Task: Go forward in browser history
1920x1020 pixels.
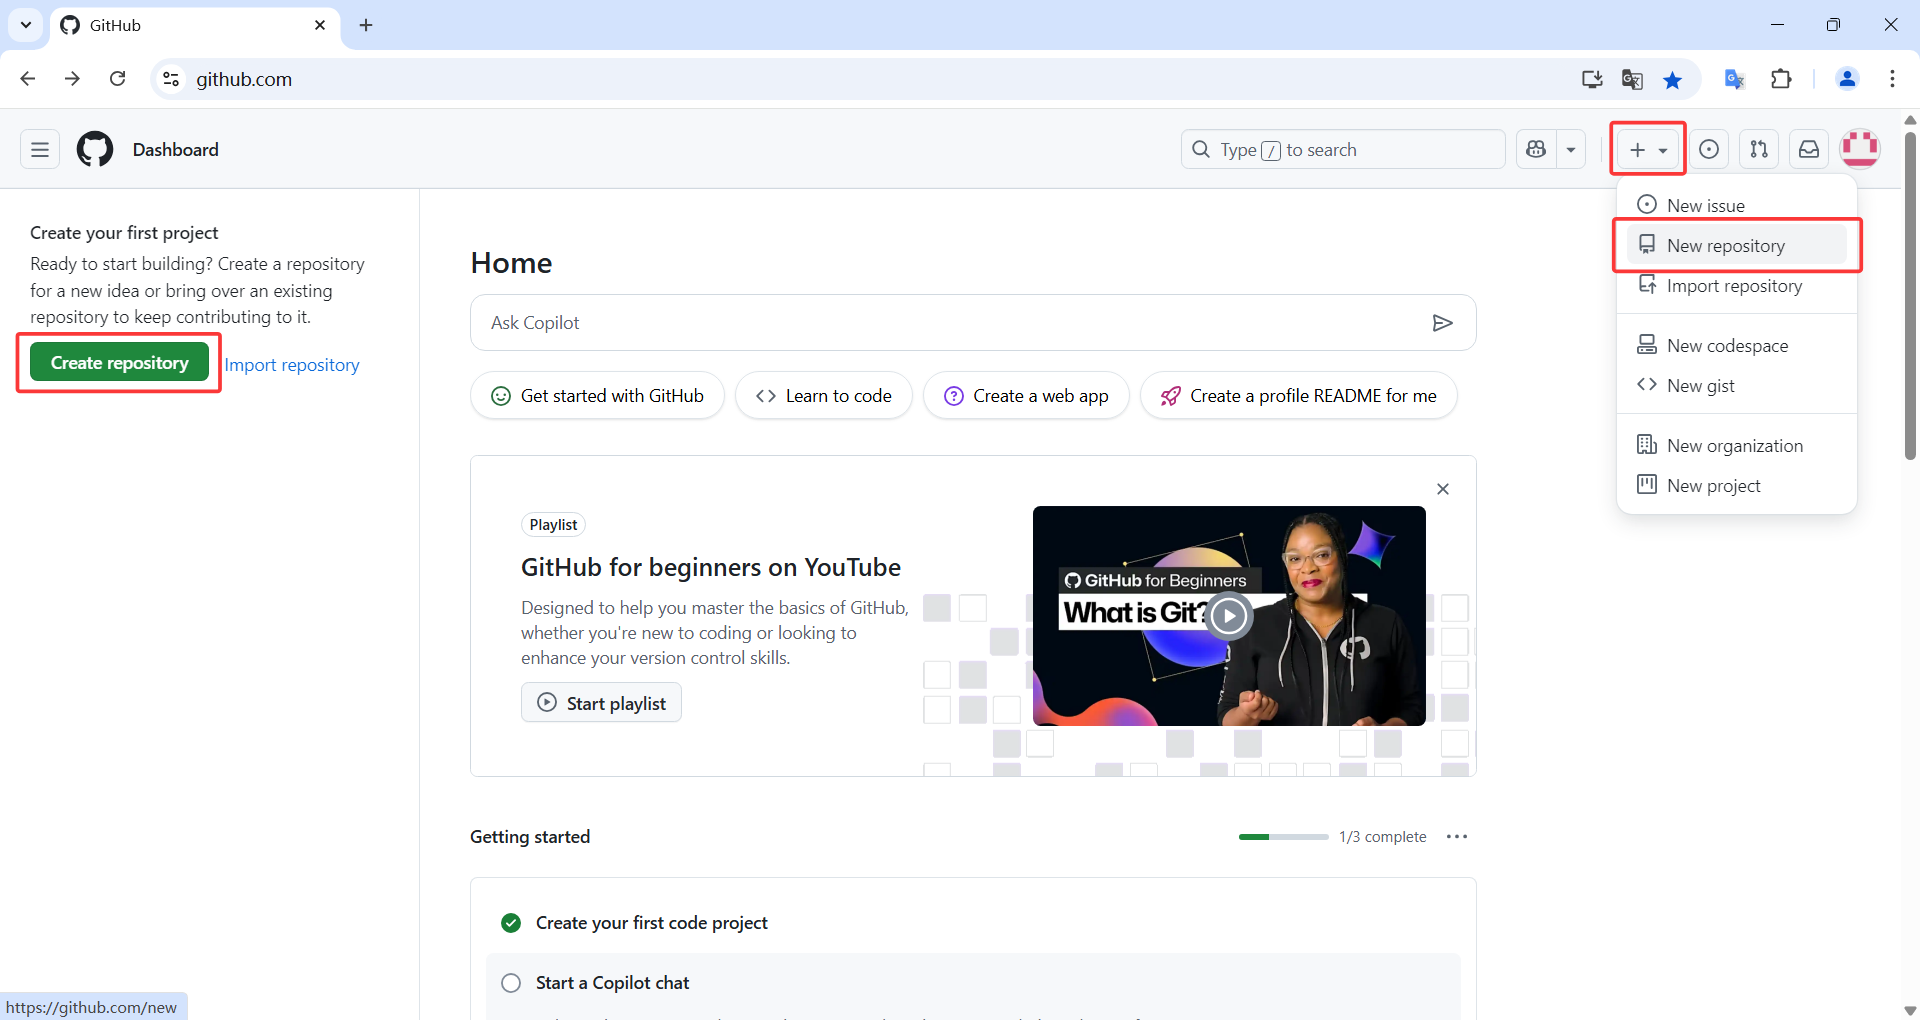Action: point(72,79)
